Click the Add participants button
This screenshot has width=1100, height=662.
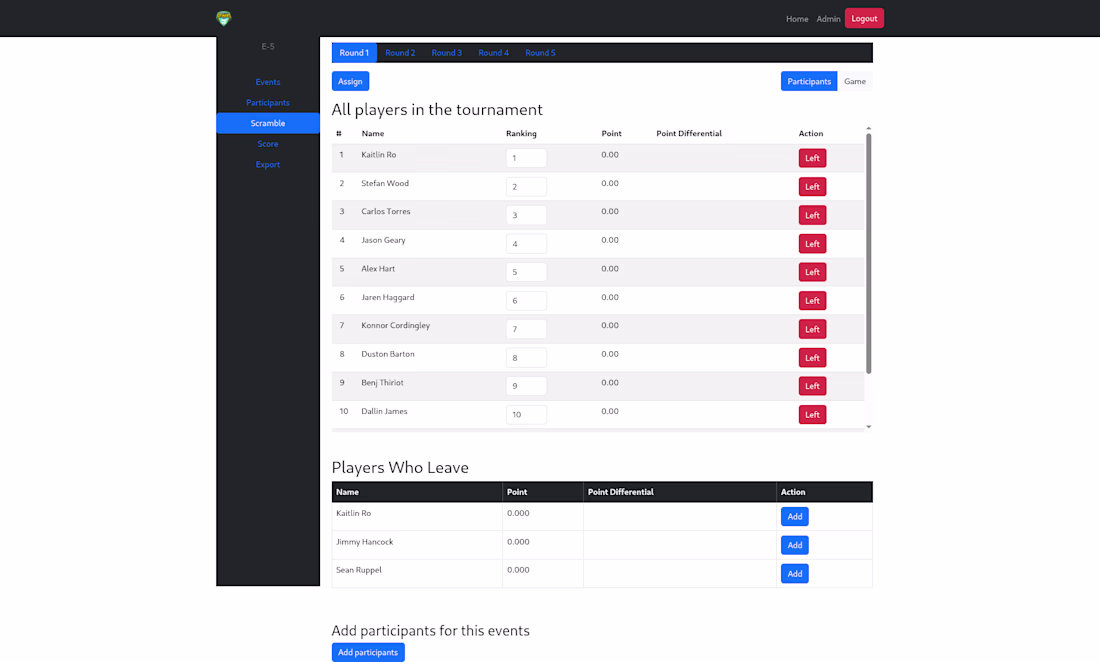tap(368, 652)
